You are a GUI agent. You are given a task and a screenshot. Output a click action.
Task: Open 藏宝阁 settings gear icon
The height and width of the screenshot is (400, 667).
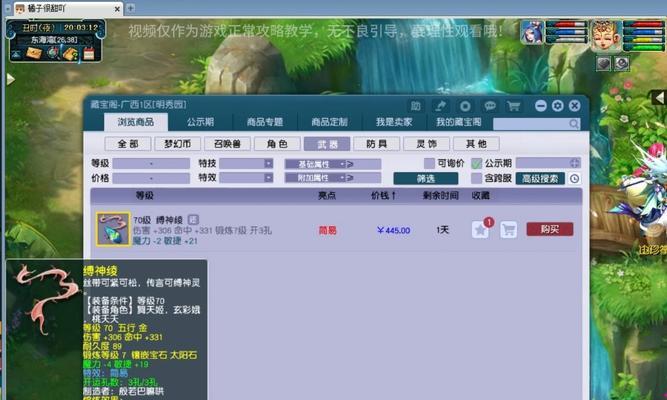pos(558,106)
